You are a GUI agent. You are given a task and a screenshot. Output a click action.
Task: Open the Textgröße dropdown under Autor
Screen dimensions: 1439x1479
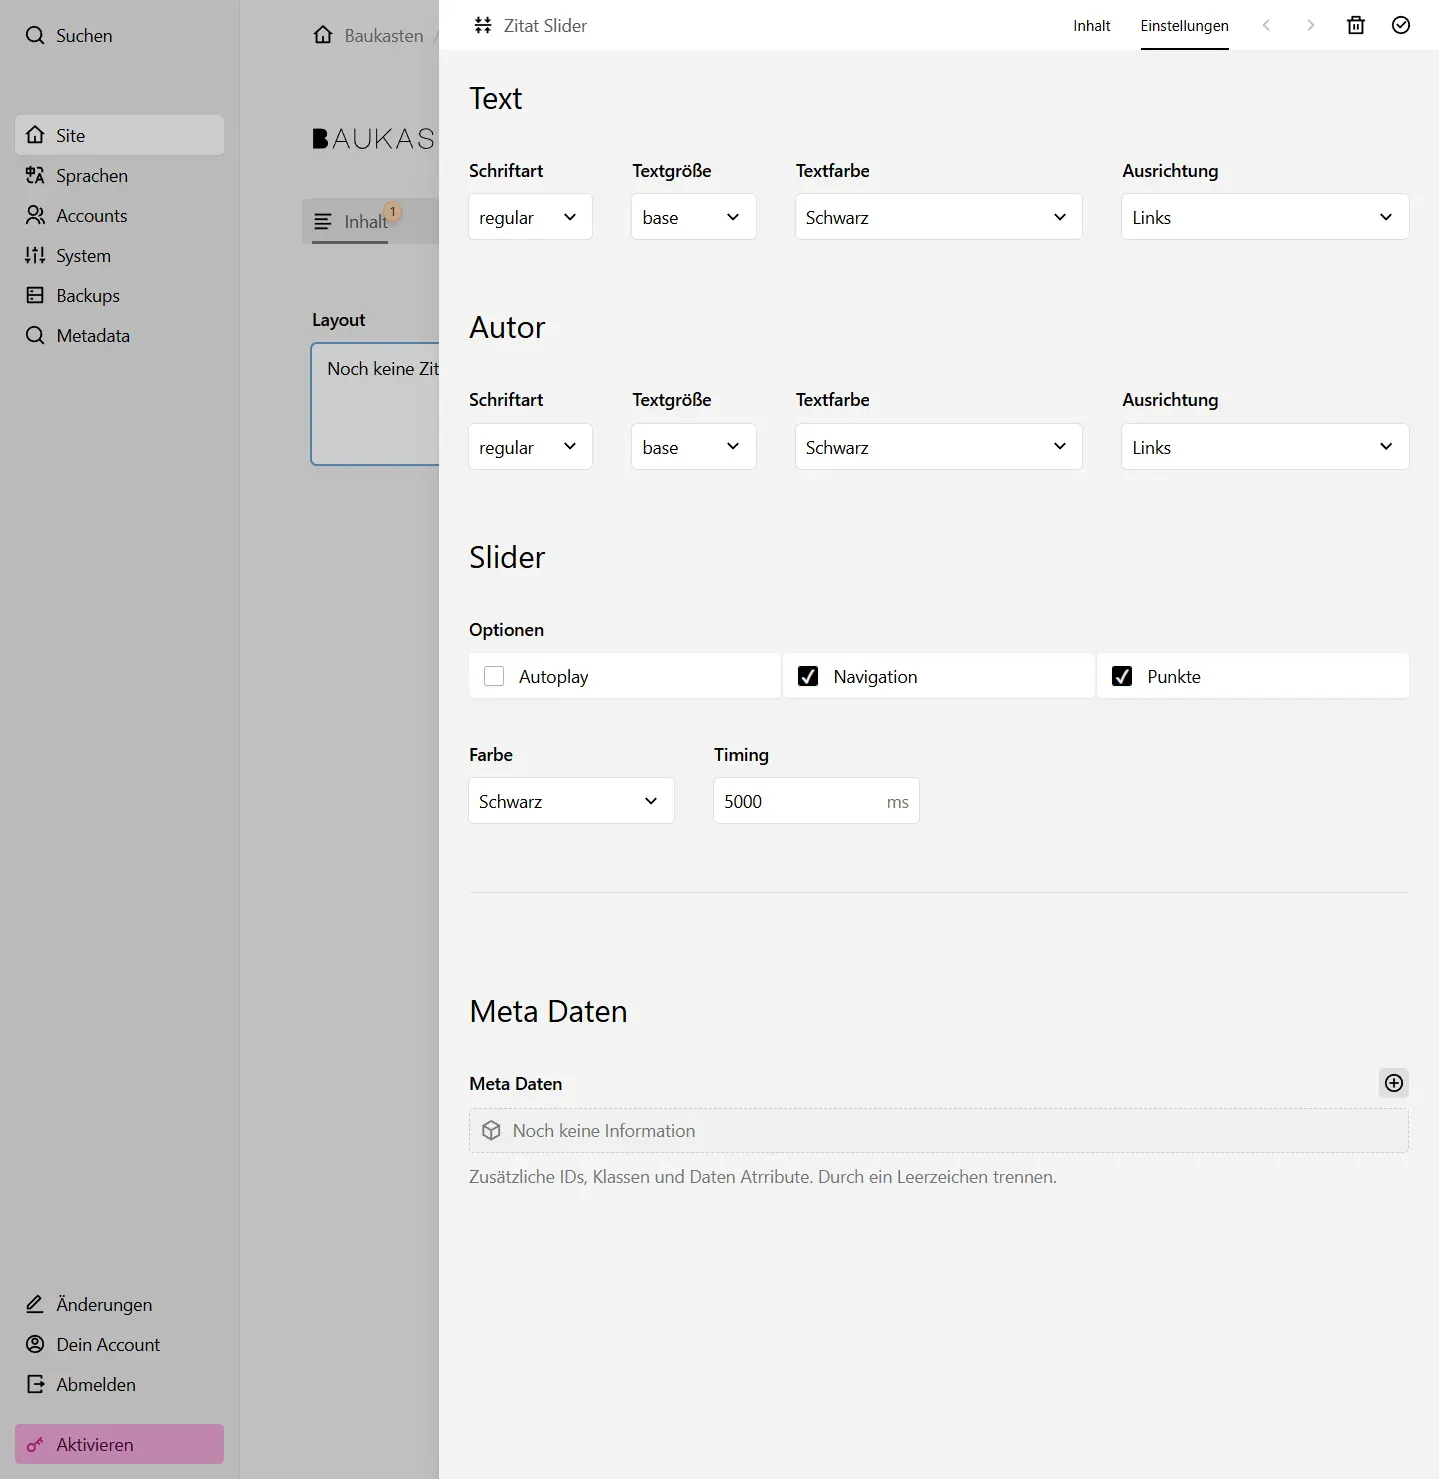(x=692, y=446)
